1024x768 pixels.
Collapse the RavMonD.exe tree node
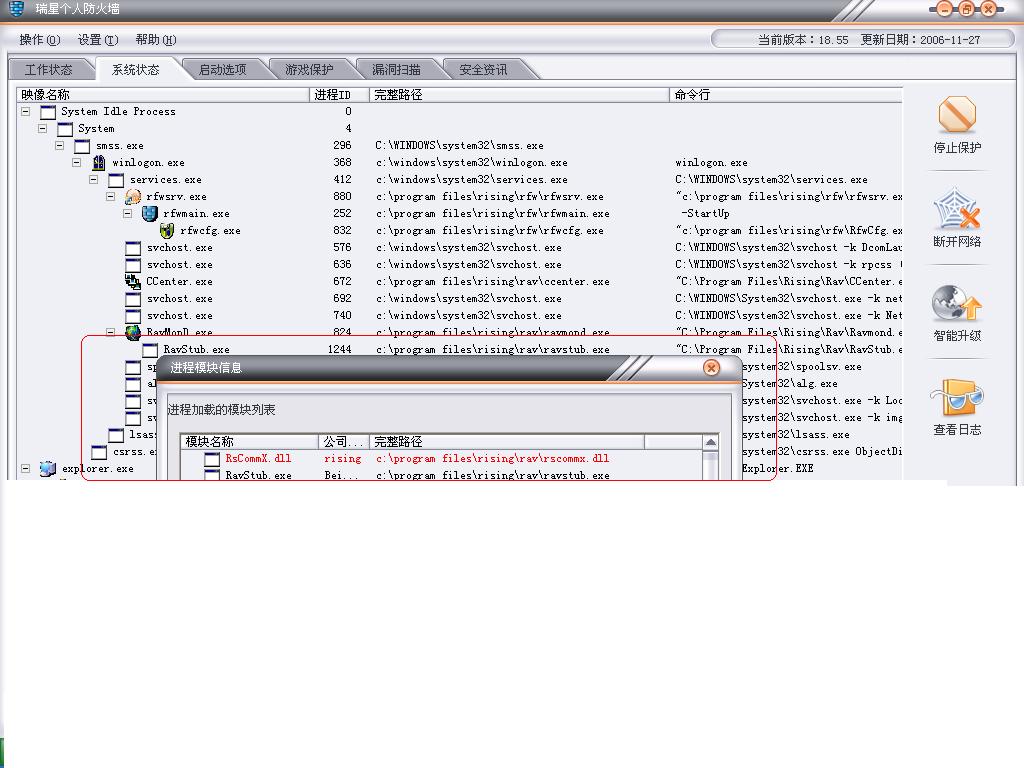tap(110, 332)
